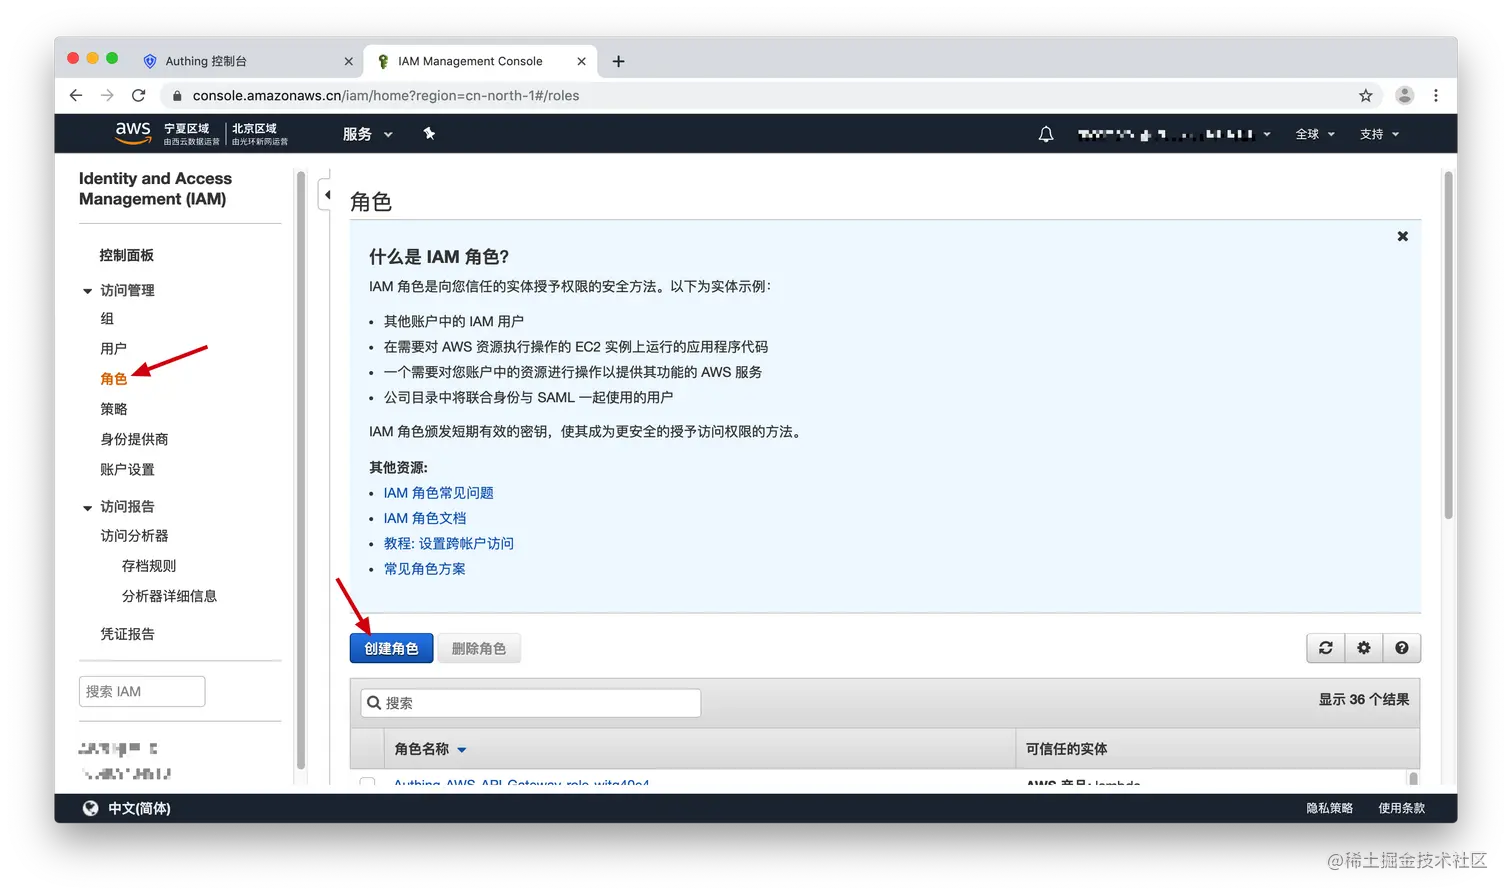Select 角色 in the sidebar
Screen dimensions: 1512x895
(113, 378)
